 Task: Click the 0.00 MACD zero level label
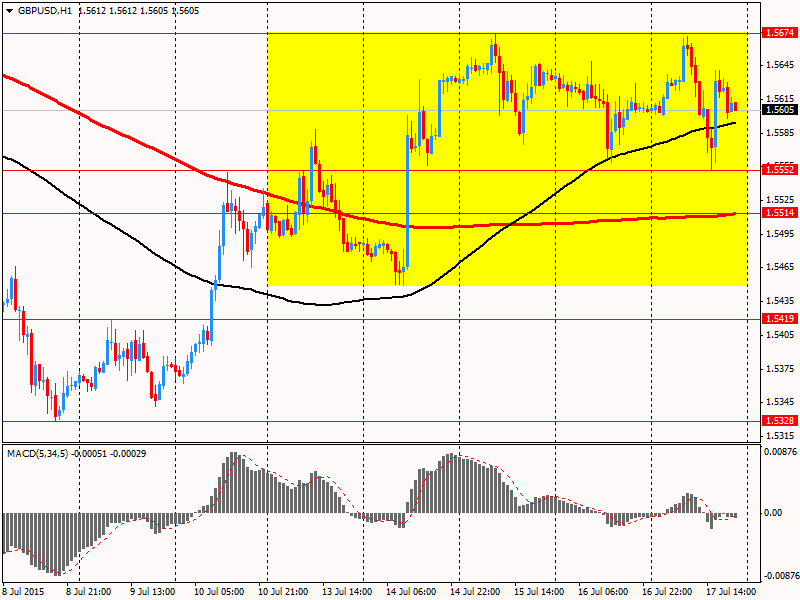[x=774, y=513]
